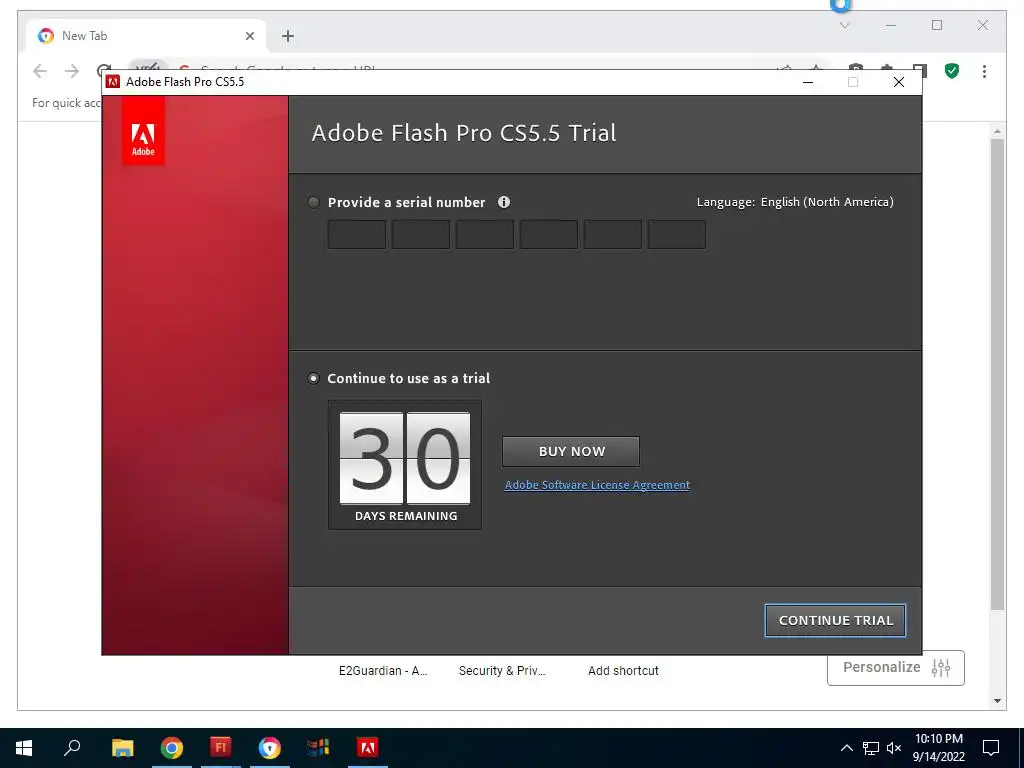
Task: Click the 30 days remaining counter
Action: click(405, 464)
